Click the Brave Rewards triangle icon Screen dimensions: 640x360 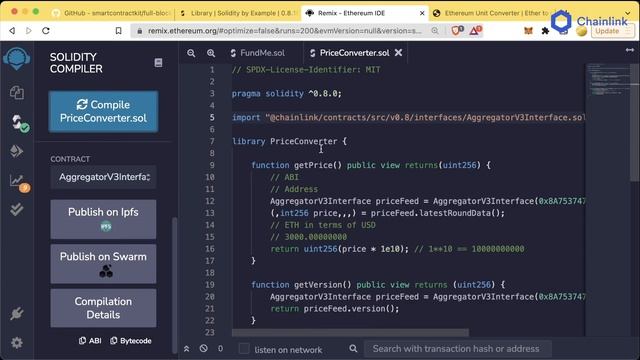(476, 30)
